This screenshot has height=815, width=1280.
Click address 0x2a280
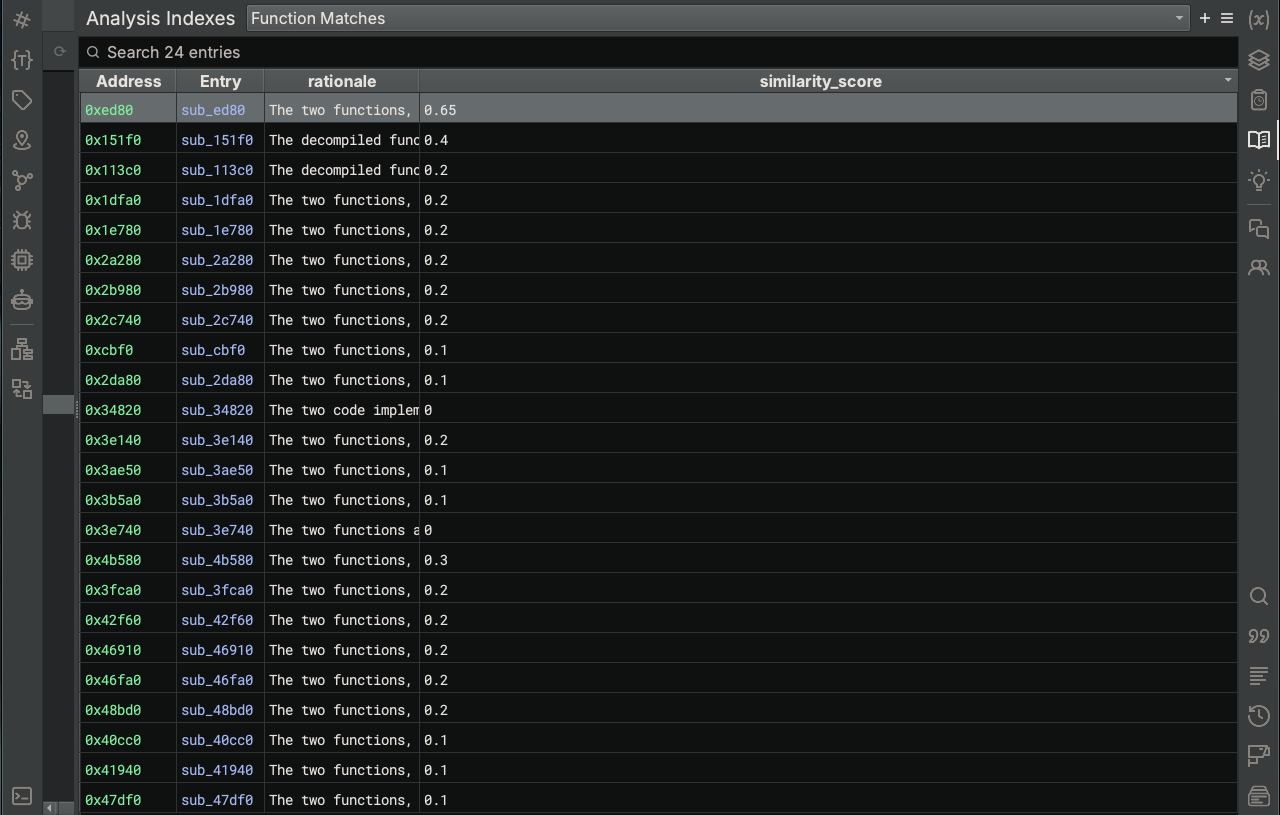click(113, 260)
